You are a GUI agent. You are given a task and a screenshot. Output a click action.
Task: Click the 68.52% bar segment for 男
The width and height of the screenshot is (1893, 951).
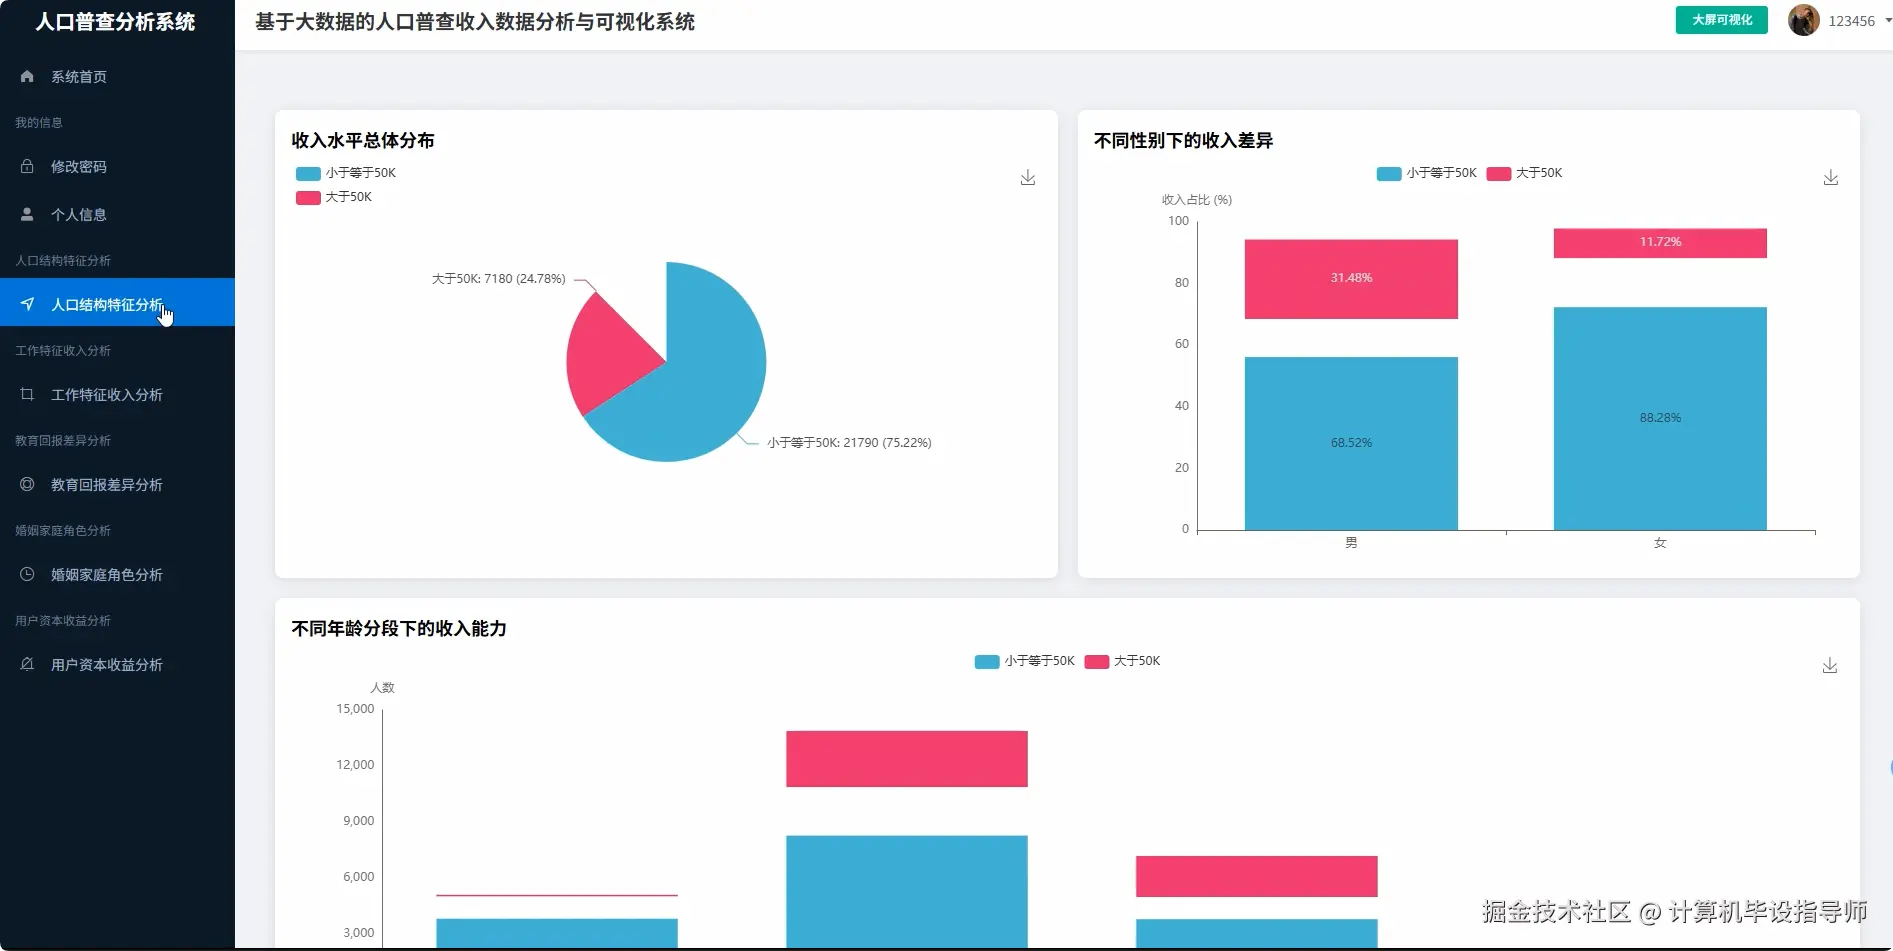click(x=1351, y=443)
